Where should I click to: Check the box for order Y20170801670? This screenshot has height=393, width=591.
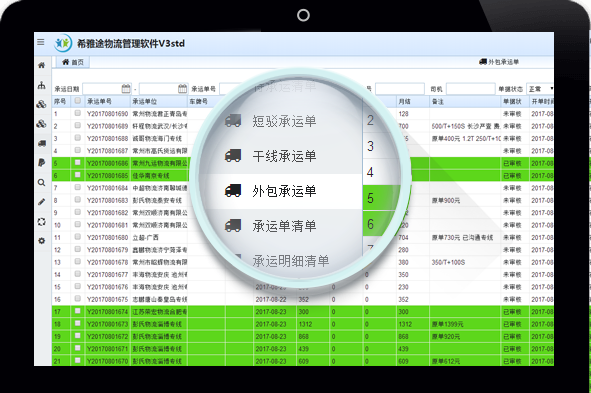[78, 360]
